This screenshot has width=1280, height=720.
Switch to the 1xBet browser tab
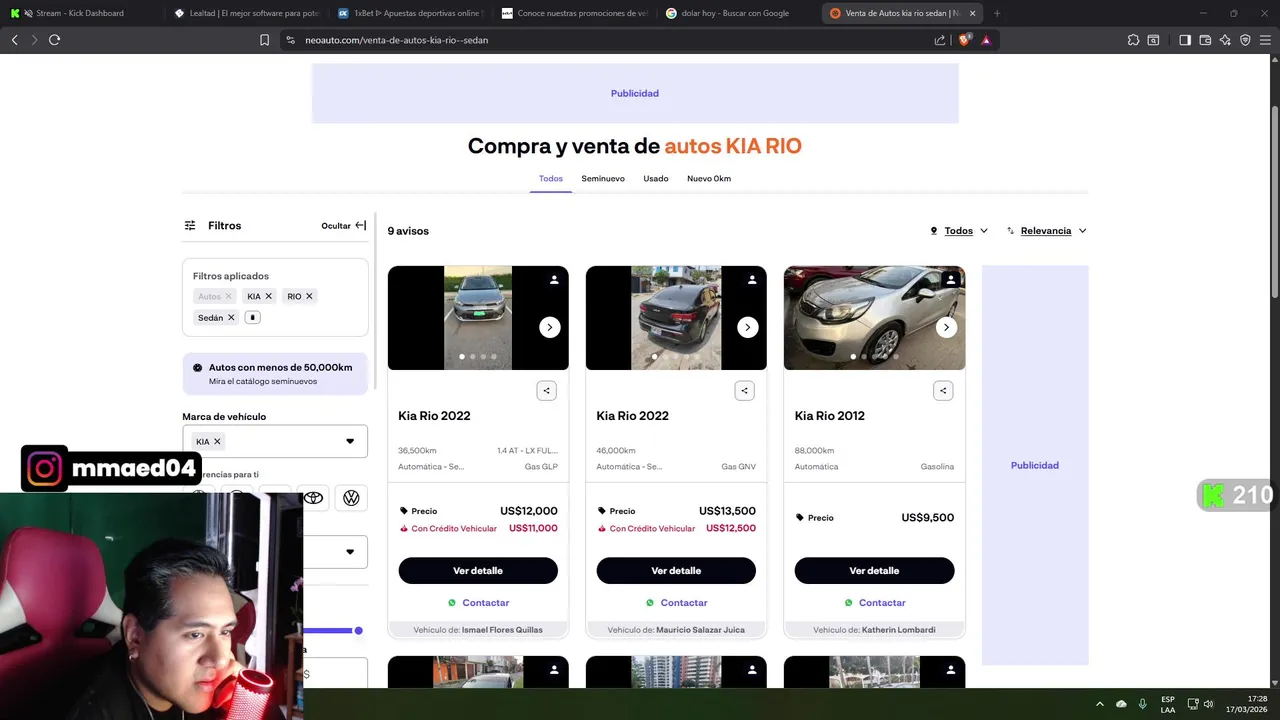click(x=410, y=13)
